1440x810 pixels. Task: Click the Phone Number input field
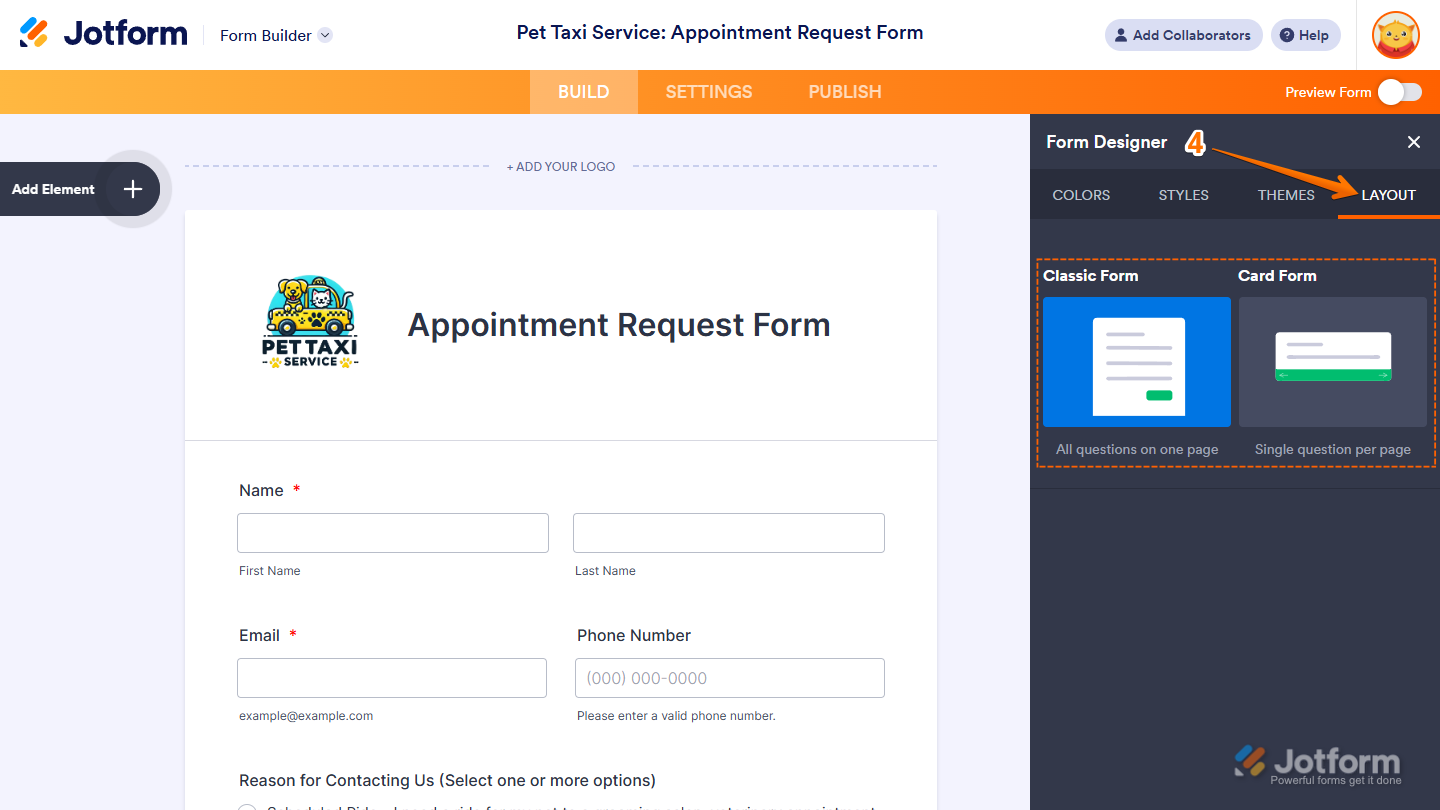[729, 678]
